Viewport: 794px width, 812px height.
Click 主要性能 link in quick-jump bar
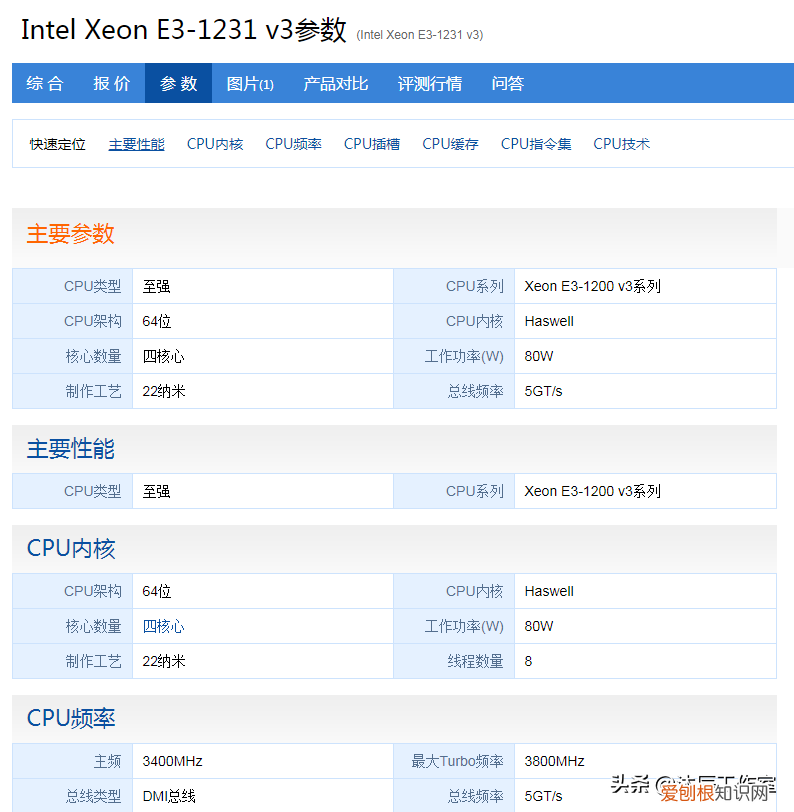click(x=136, y=144)
